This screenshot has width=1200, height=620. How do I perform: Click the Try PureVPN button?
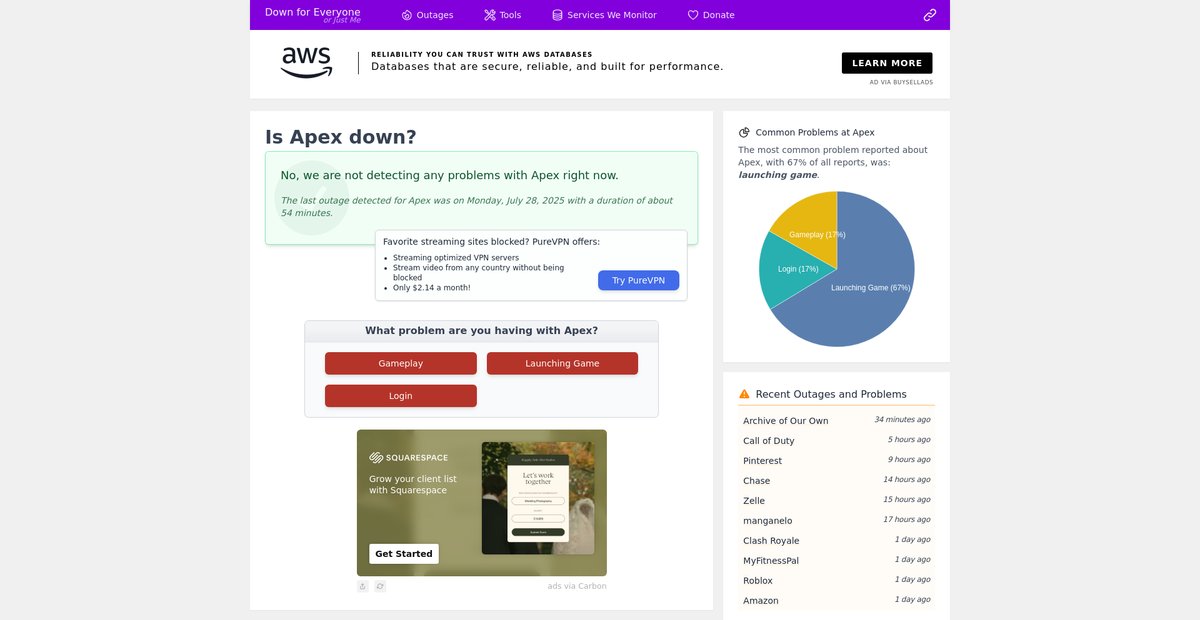638,280
